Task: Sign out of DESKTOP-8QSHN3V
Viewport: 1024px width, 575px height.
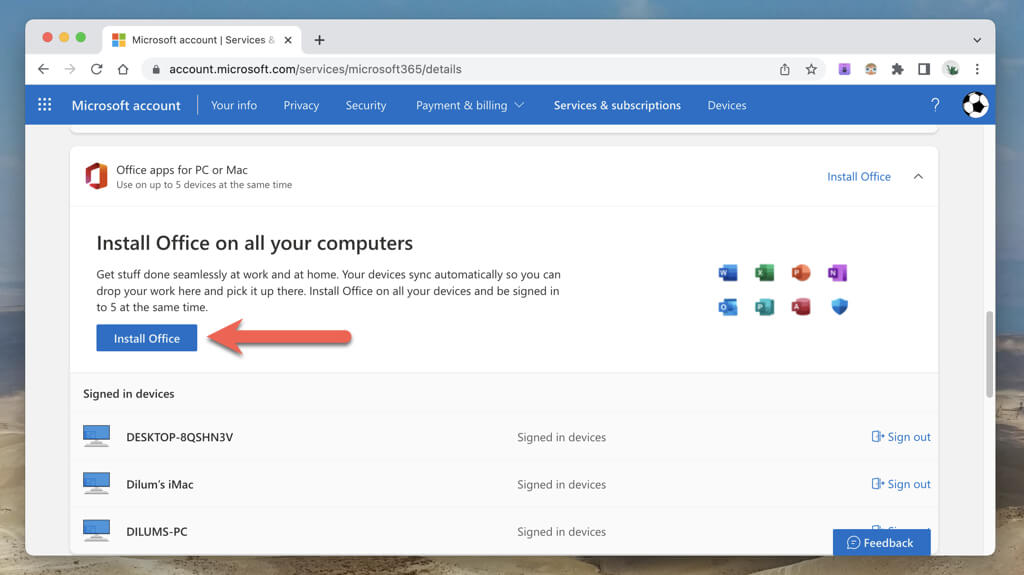Action: 901,436
